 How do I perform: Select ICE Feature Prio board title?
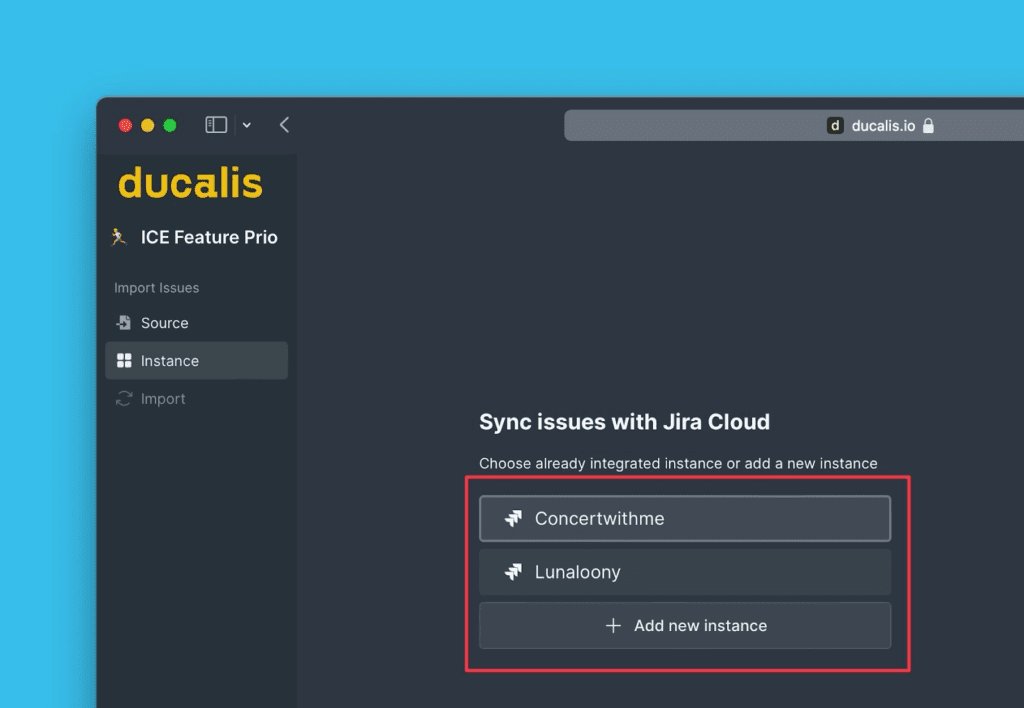coord(209,237)
